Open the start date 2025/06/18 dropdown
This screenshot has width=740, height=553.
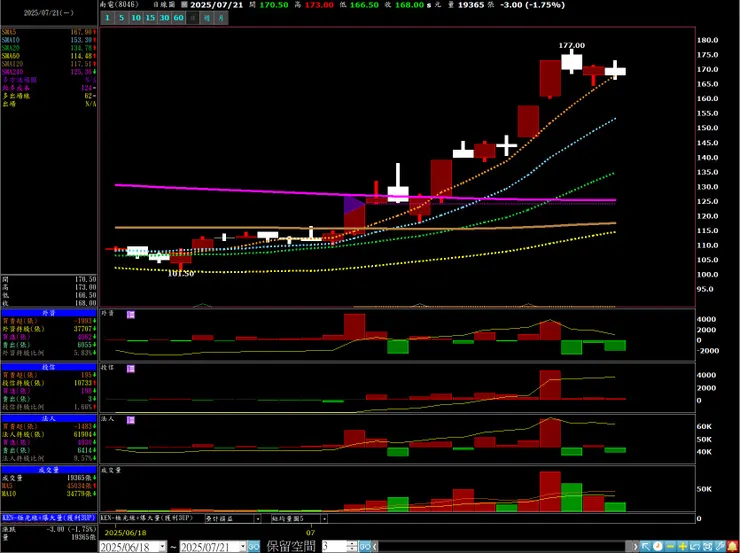(163, 546)
